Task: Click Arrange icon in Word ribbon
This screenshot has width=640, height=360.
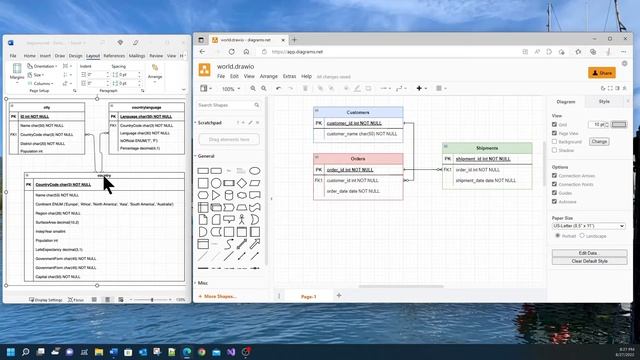Action: coord(155,72)
